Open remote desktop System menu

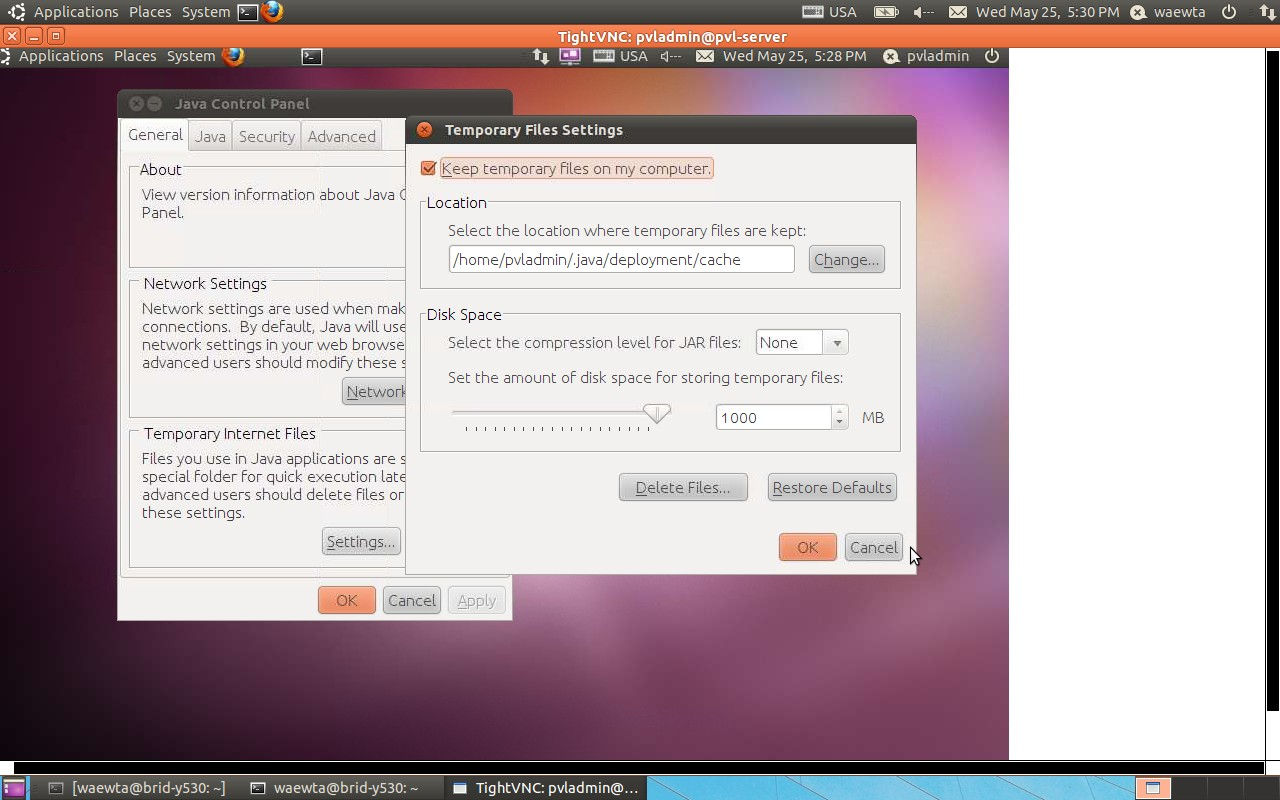click(x=191, y=56)
